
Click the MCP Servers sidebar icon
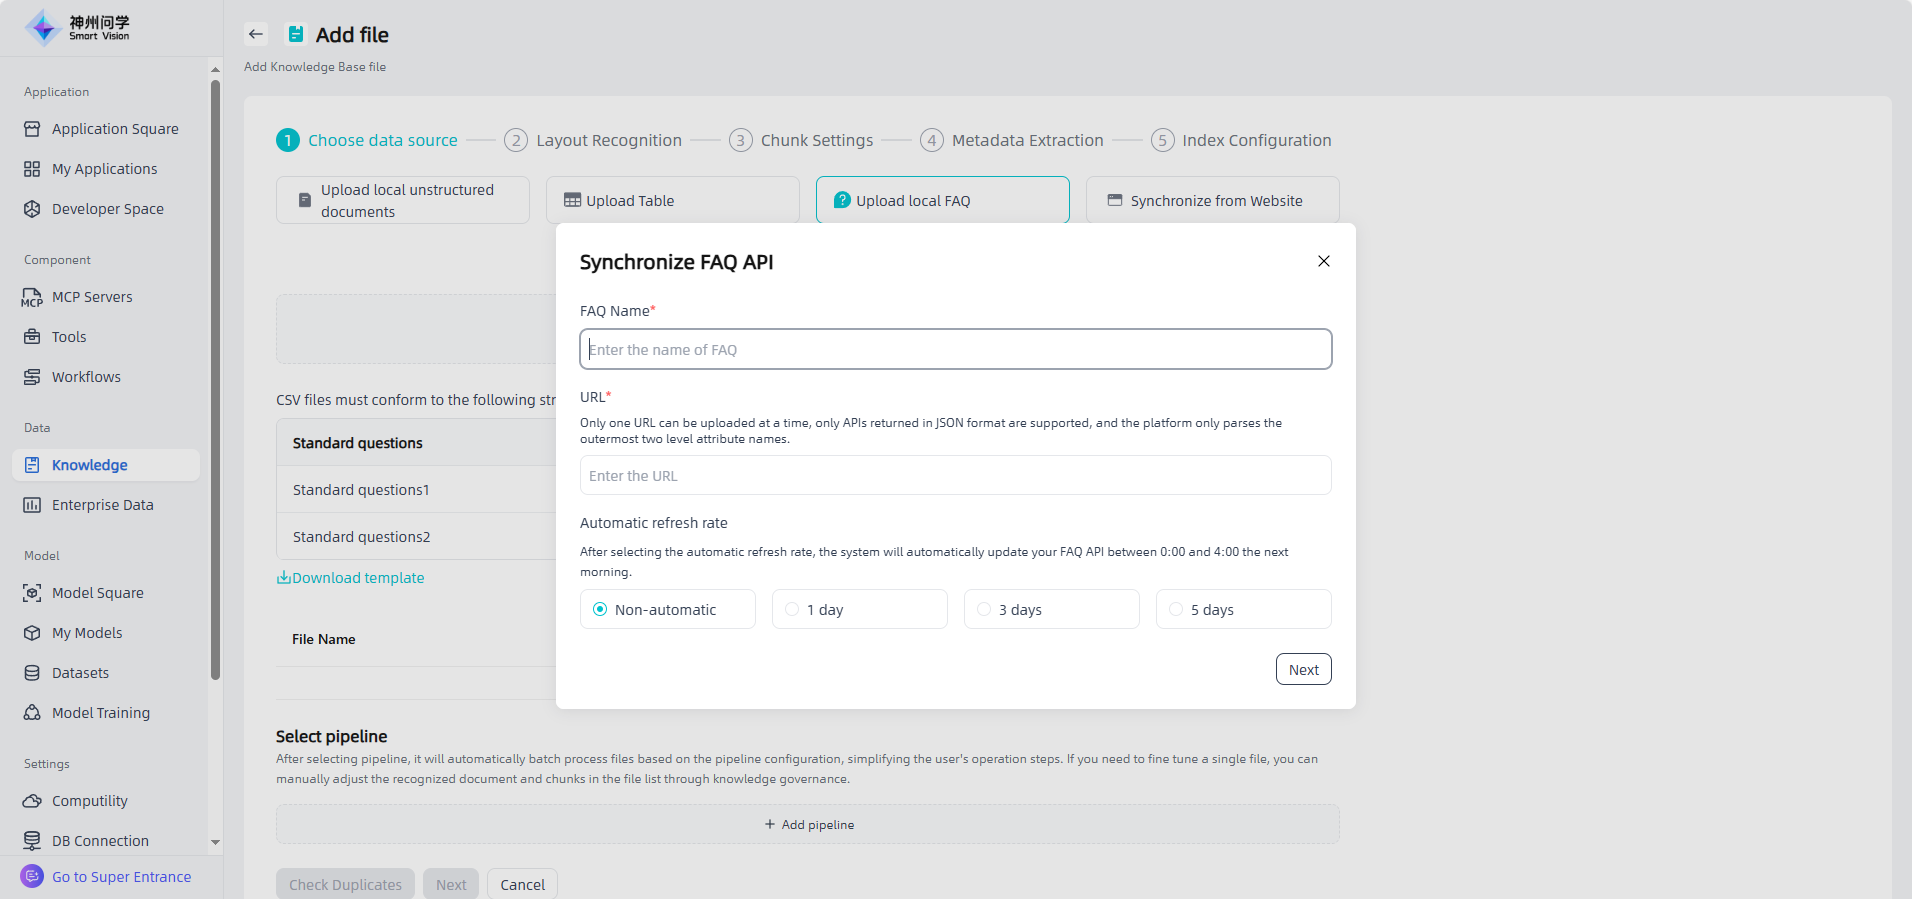point(32,297)
